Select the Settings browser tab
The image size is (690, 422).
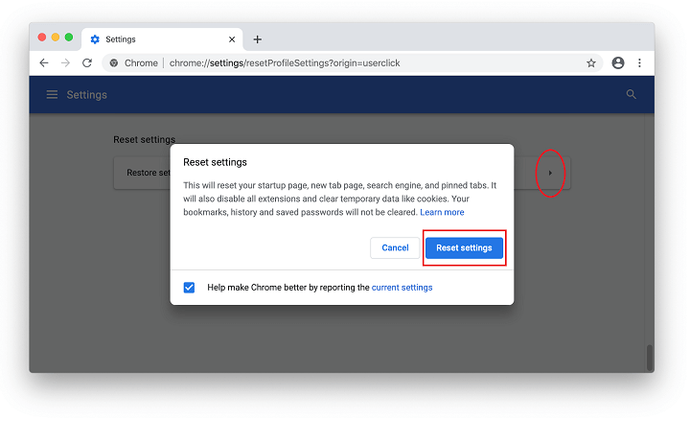pyautogui.click(x=150, y=40)
